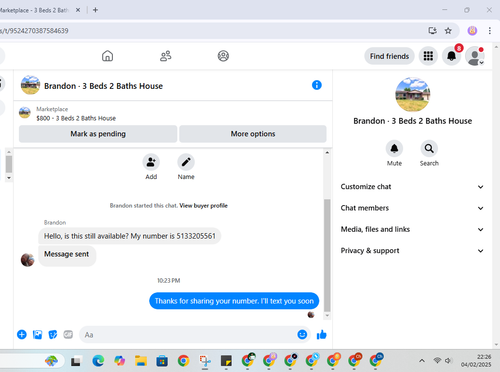Expand the Chat members section
The image size is (500, 372).
click(412, 208)
